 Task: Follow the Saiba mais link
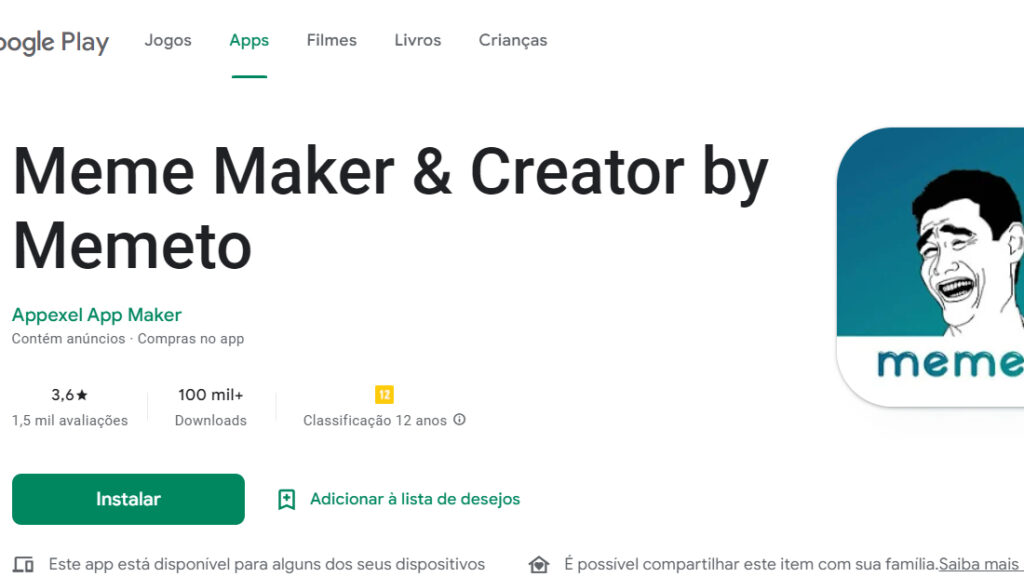(x=980, y=564)
